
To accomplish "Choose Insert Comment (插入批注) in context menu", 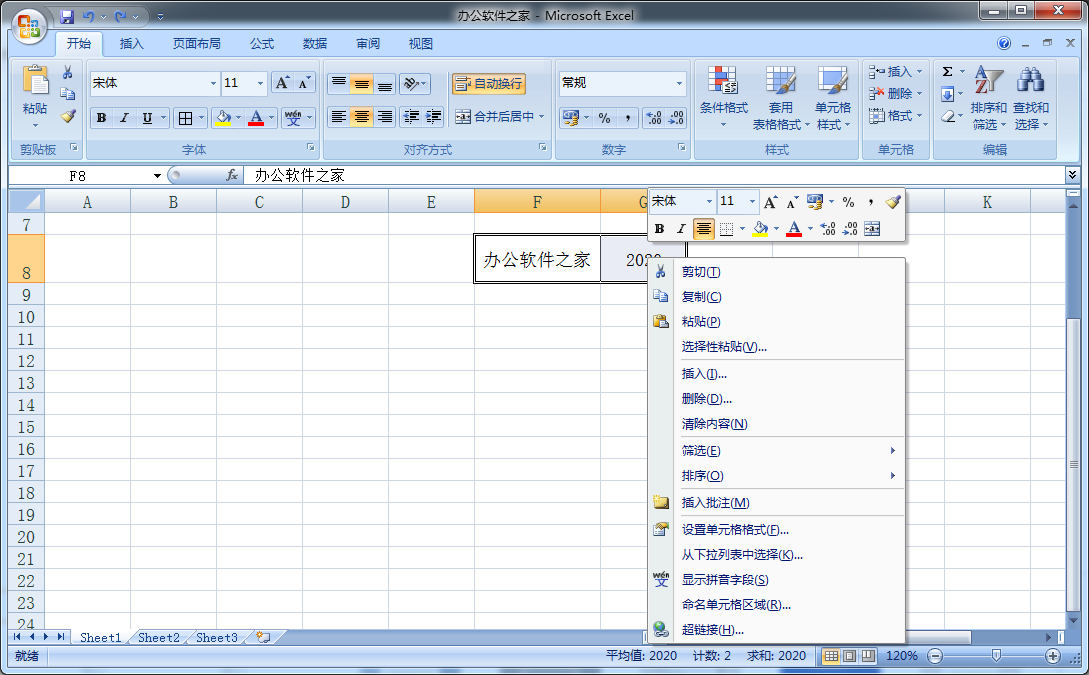I will click(x=777, y=503).
